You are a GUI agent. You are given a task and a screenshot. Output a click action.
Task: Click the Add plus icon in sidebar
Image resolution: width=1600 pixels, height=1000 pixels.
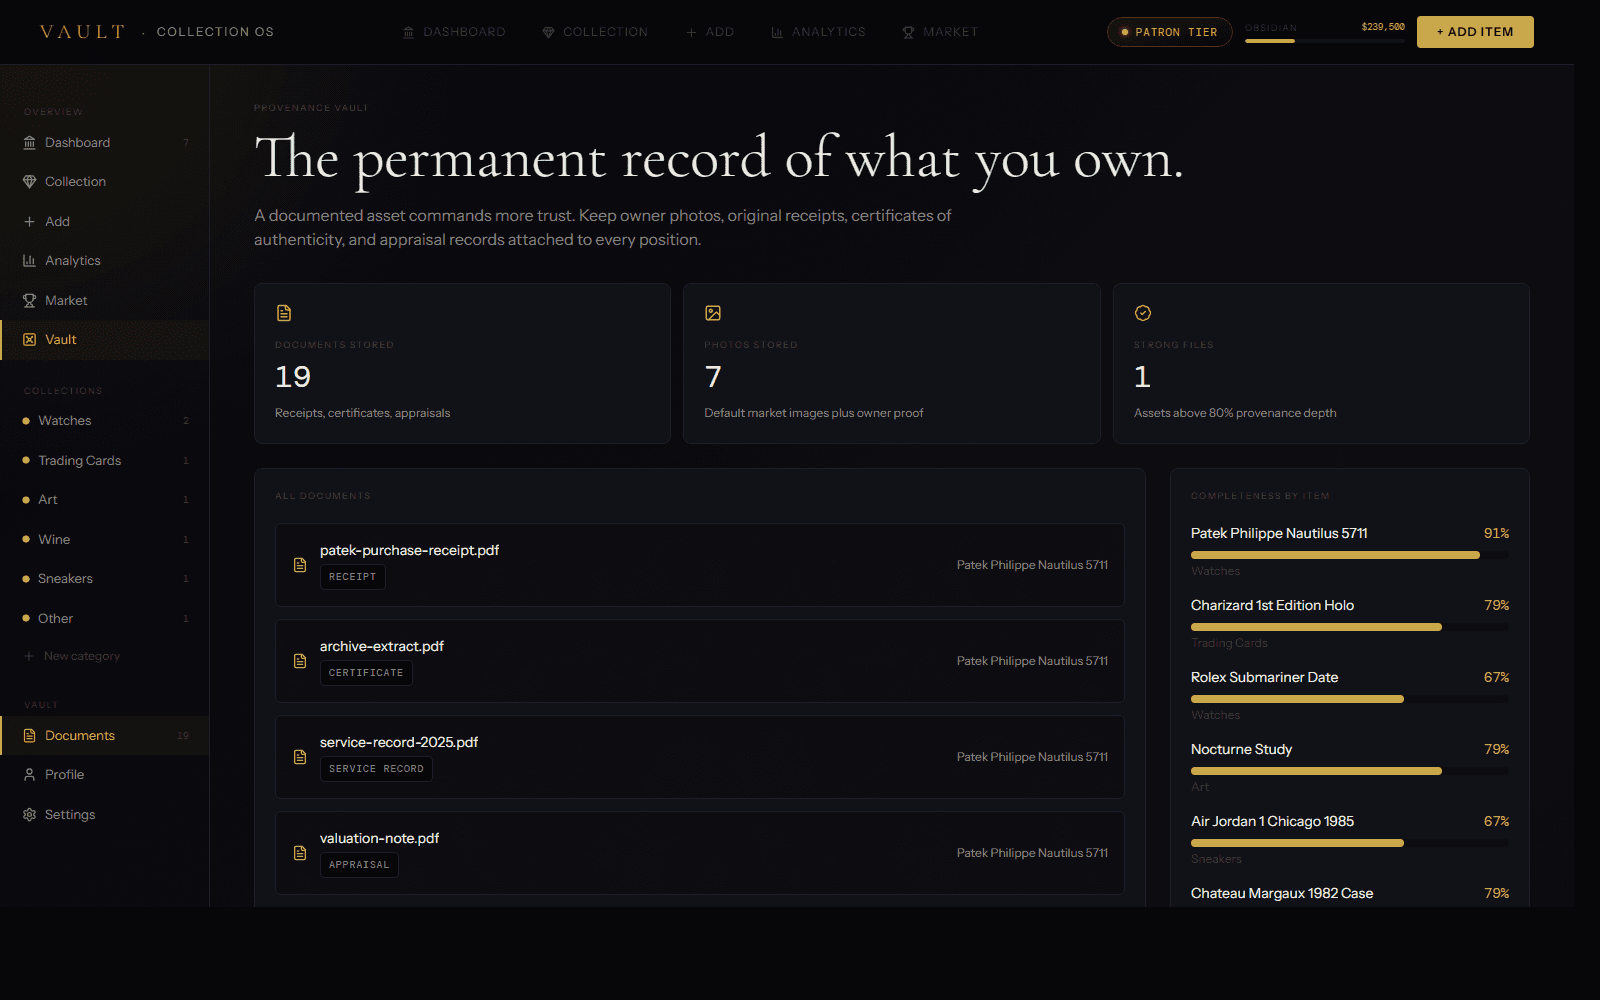(29, 222)
